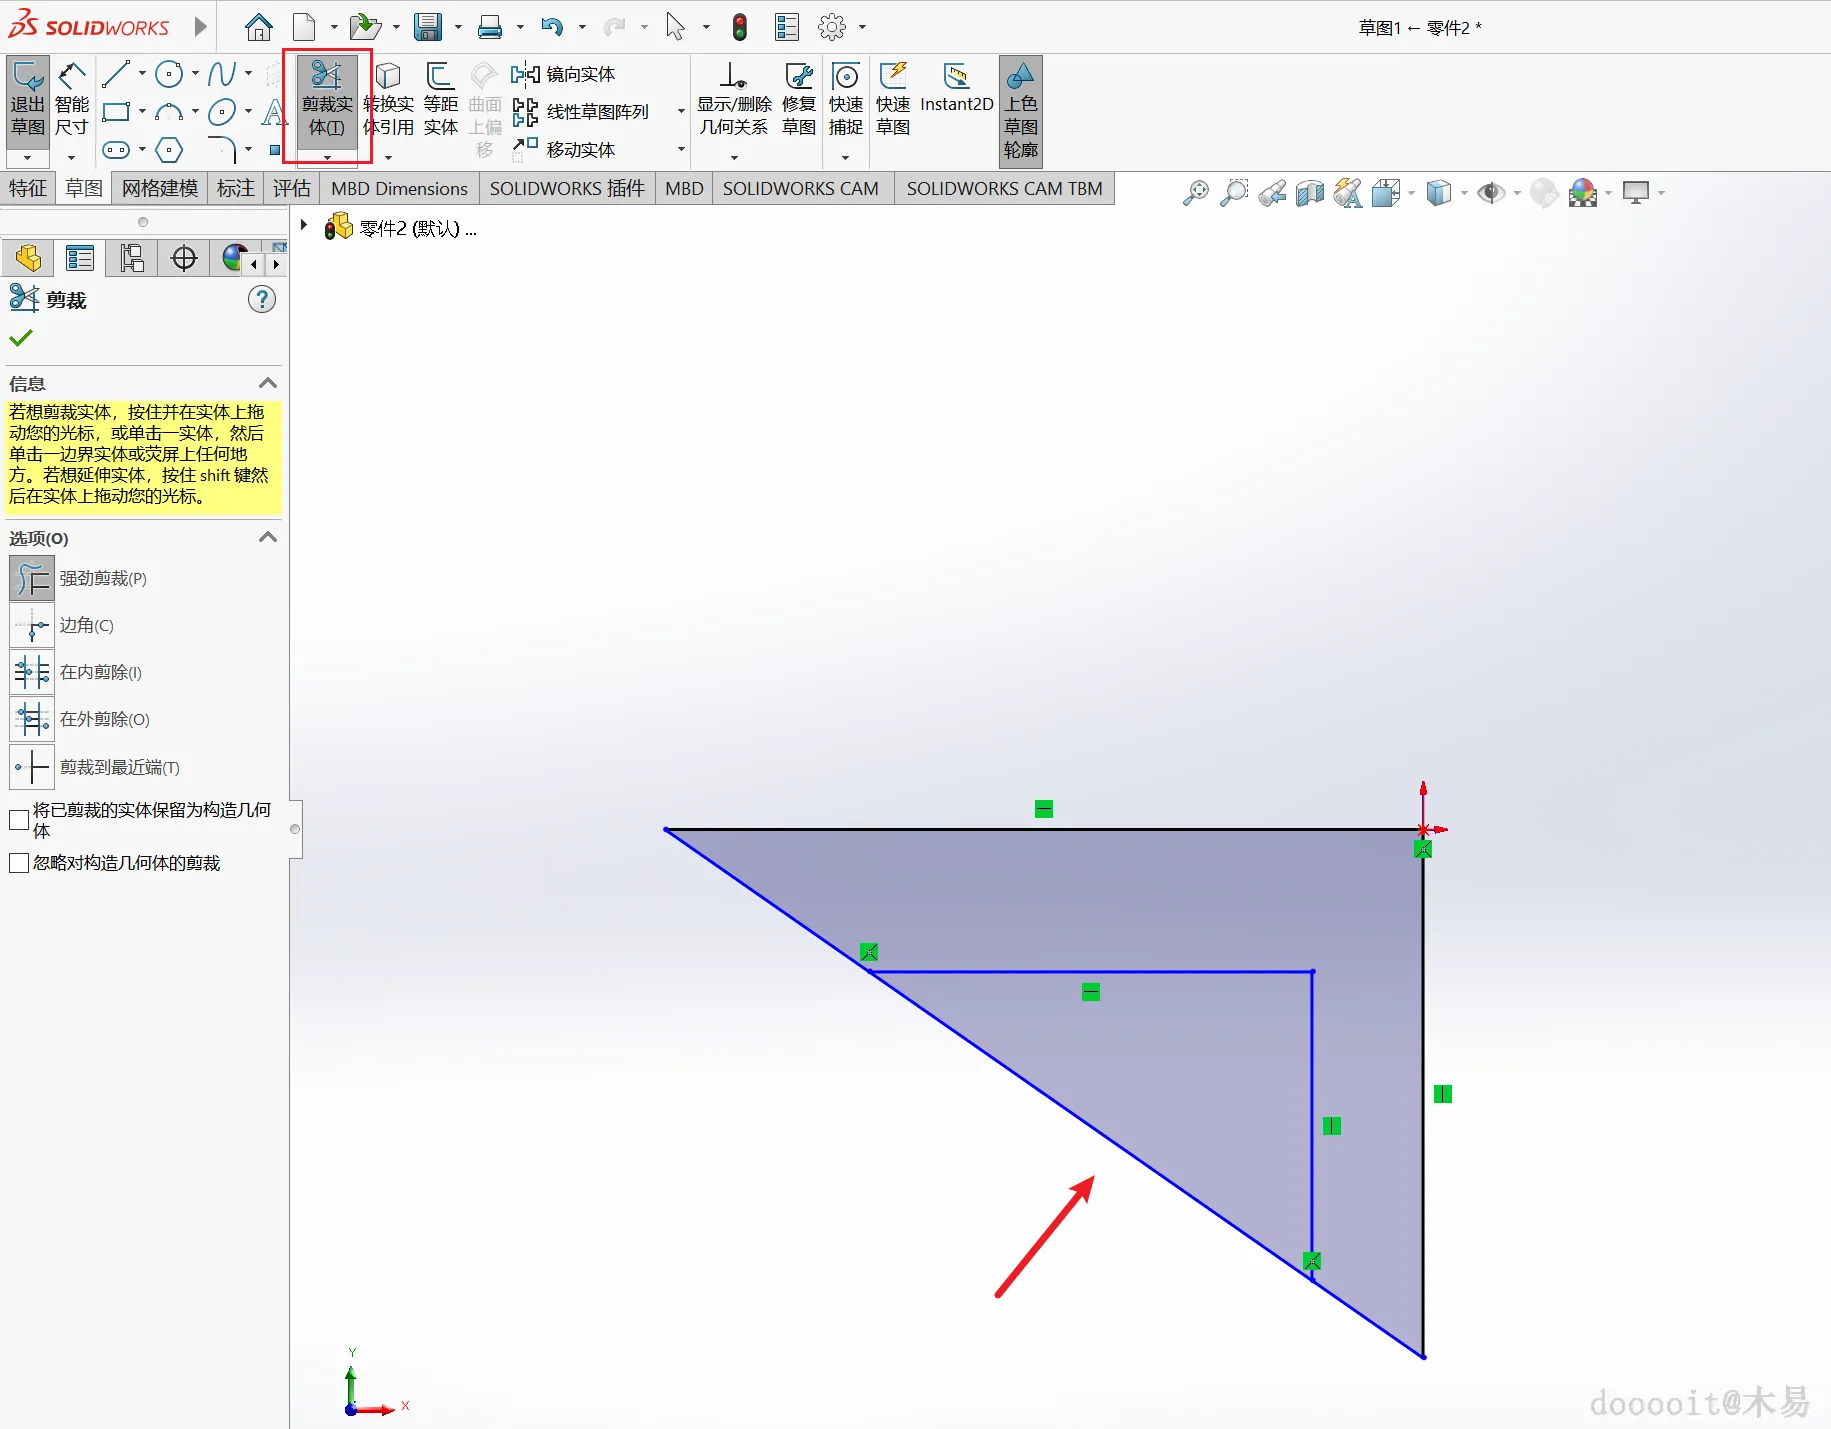
Task: Select the Straight Slot tool
Action: point(116,150)
